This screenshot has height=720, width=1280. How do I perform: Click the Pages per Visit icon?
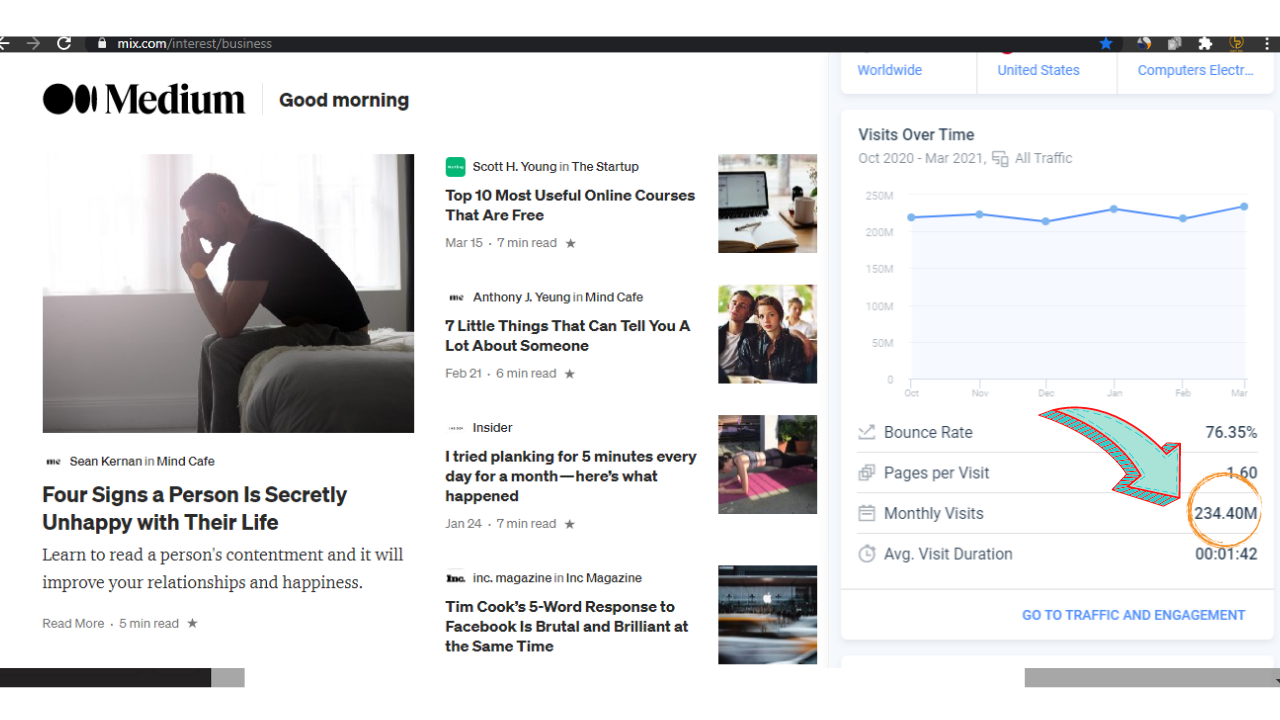pyautogui.click(x=867, y=473)
